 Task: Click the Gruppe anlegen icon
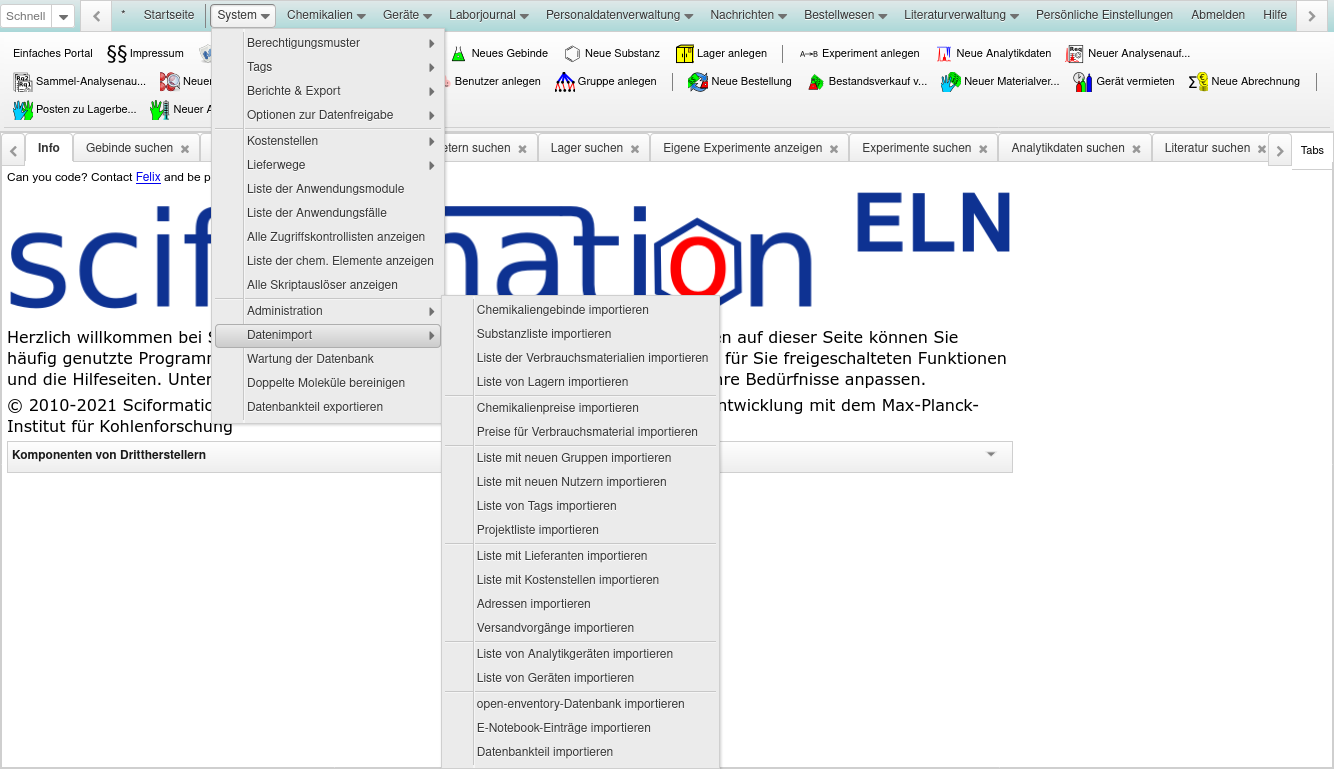click(x=565, y=81)
